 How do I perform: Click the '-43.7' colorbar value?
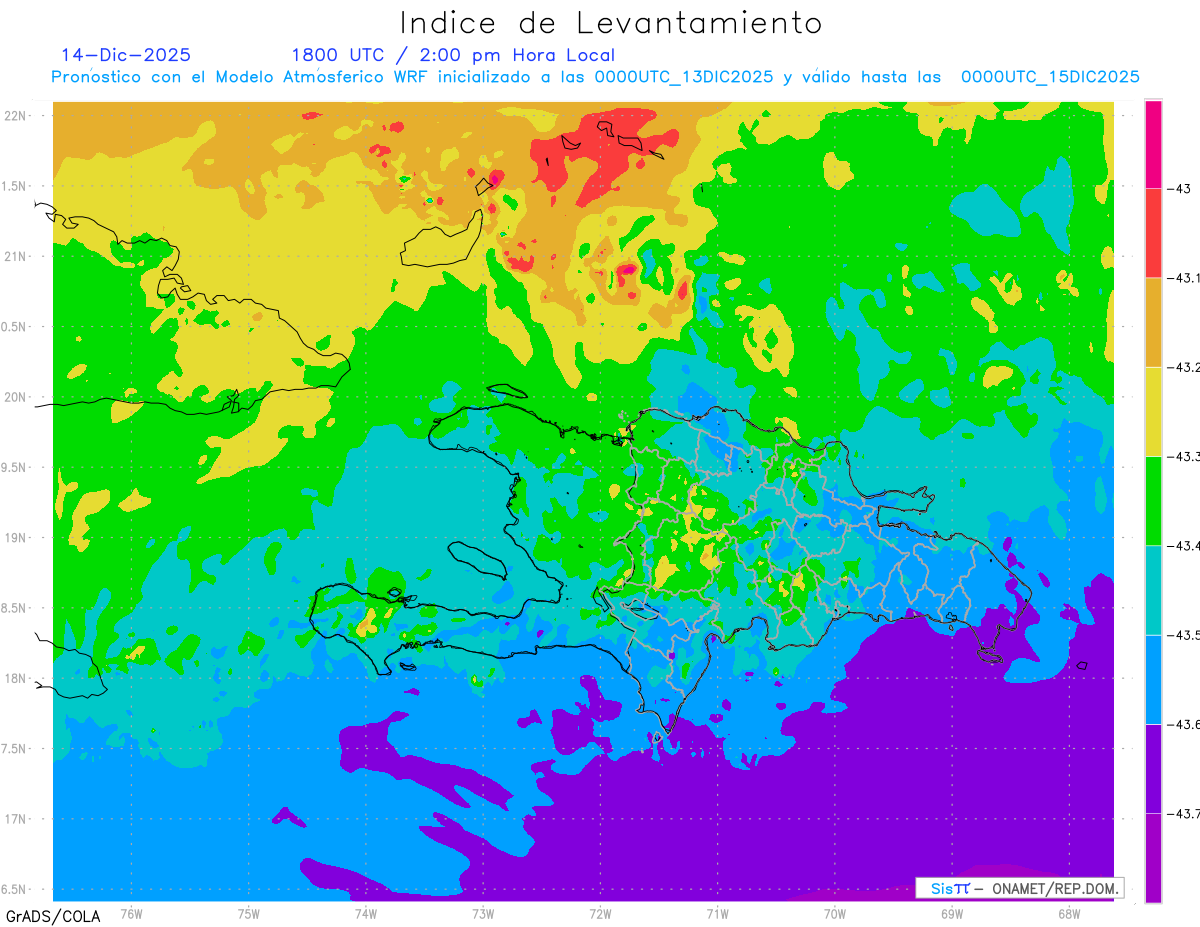click(1183, 814)
